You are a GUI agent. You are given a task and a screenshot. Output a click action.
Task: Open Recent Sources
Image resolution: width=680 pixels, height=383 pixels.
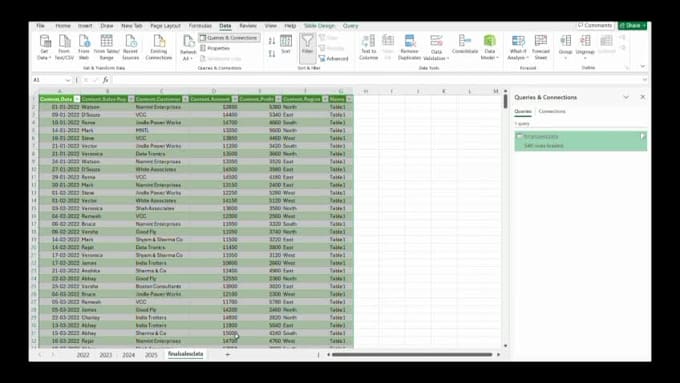click(130, 47)
